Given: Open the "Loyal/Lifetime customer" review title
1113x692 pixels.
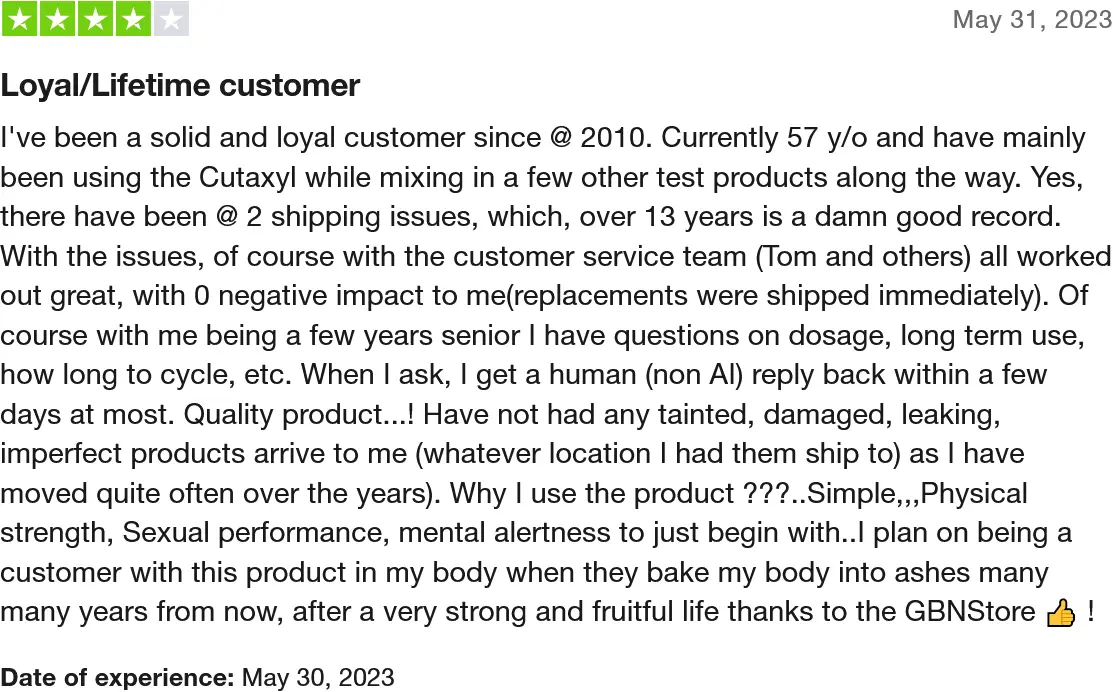Looking at the screenshot, I should (180, 86).
